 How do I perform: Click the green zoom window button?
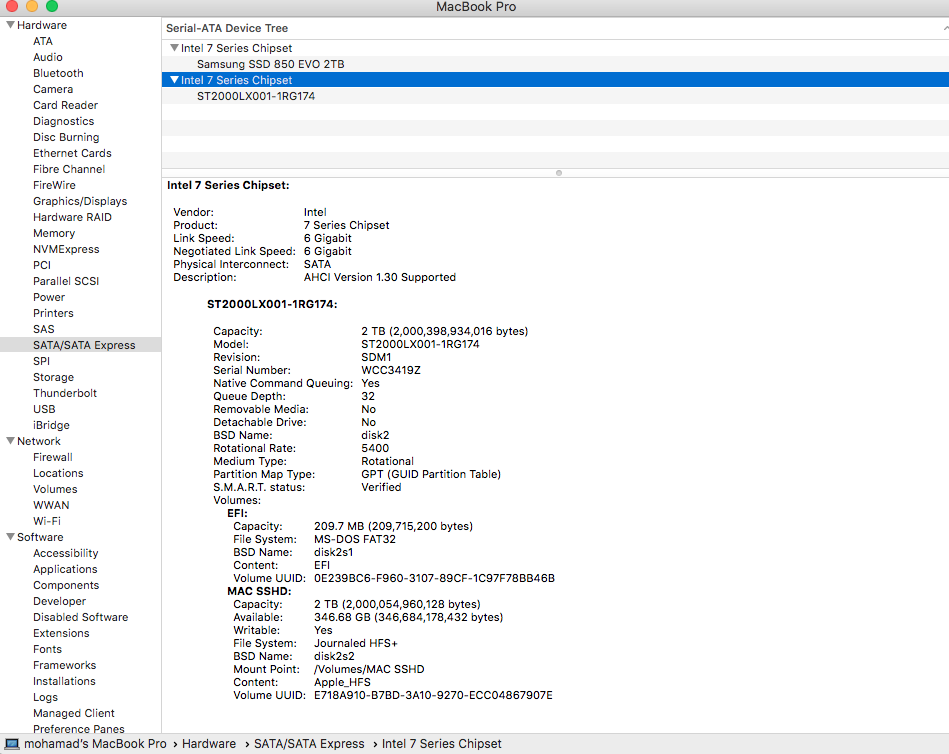click(52, 6)
